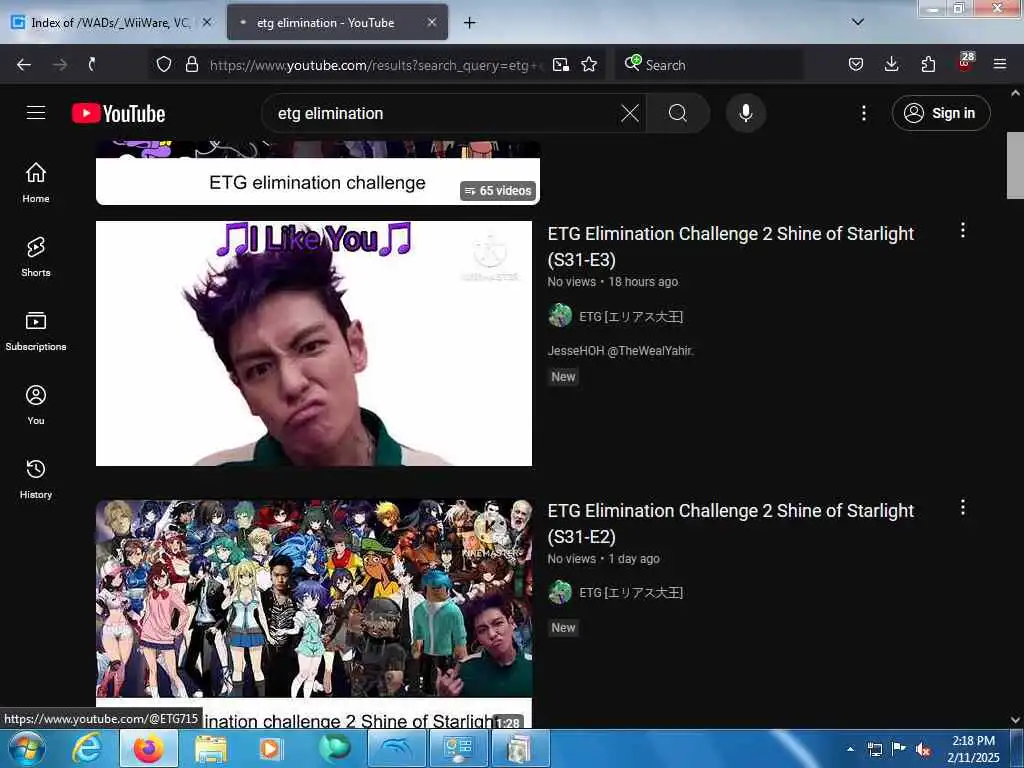Screen dimensions: 1024x768
Task: Launch Internet Explorer from the taskbar
Action: (x=87, y=749)
